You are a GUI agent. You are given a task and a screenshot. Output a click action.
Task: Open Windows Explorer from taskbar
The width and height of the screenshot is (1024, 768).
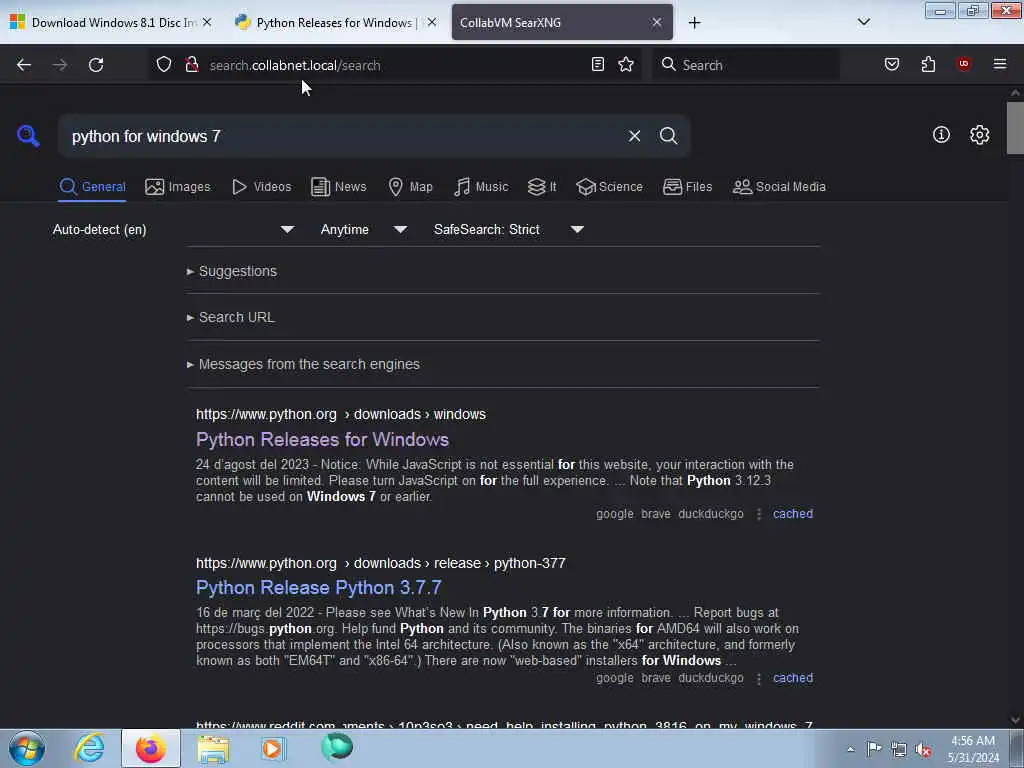point(213,748)
